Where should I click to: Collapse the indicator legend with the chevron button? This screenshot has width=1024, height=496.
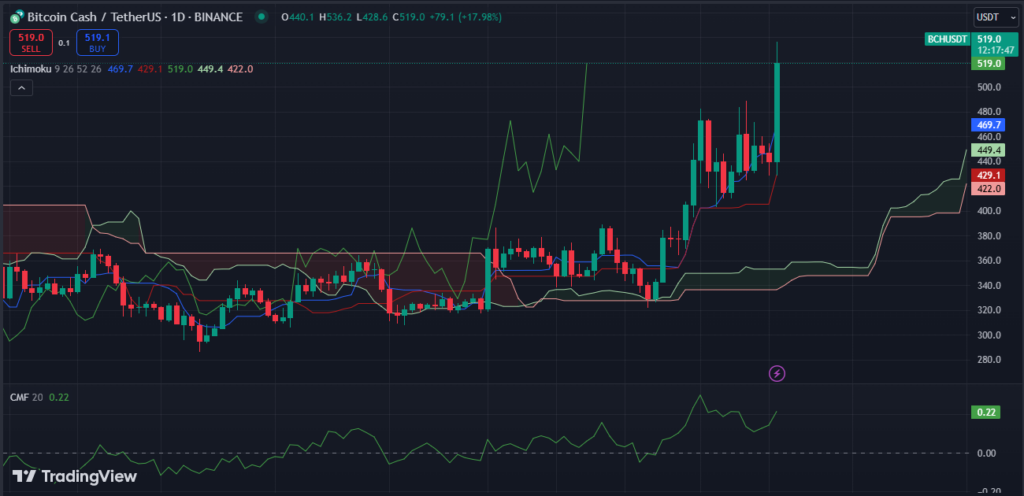point(22,88)
